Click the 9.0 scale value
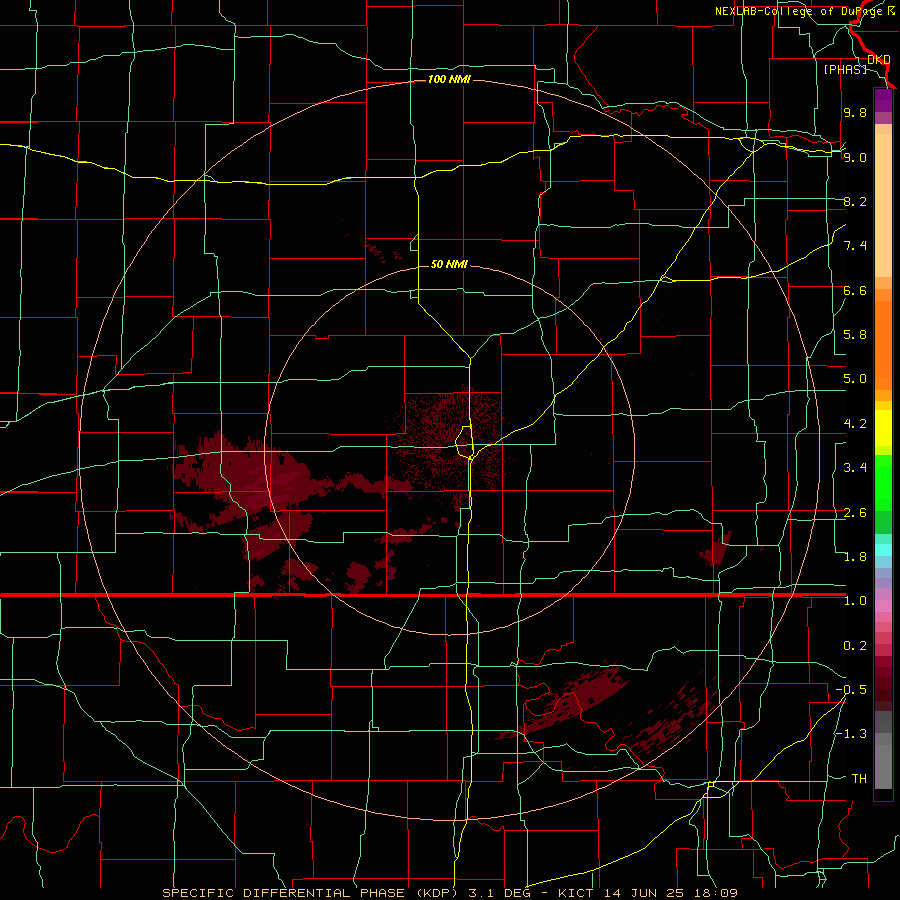This screenshot has height=900, width=900. pos(855,157)
